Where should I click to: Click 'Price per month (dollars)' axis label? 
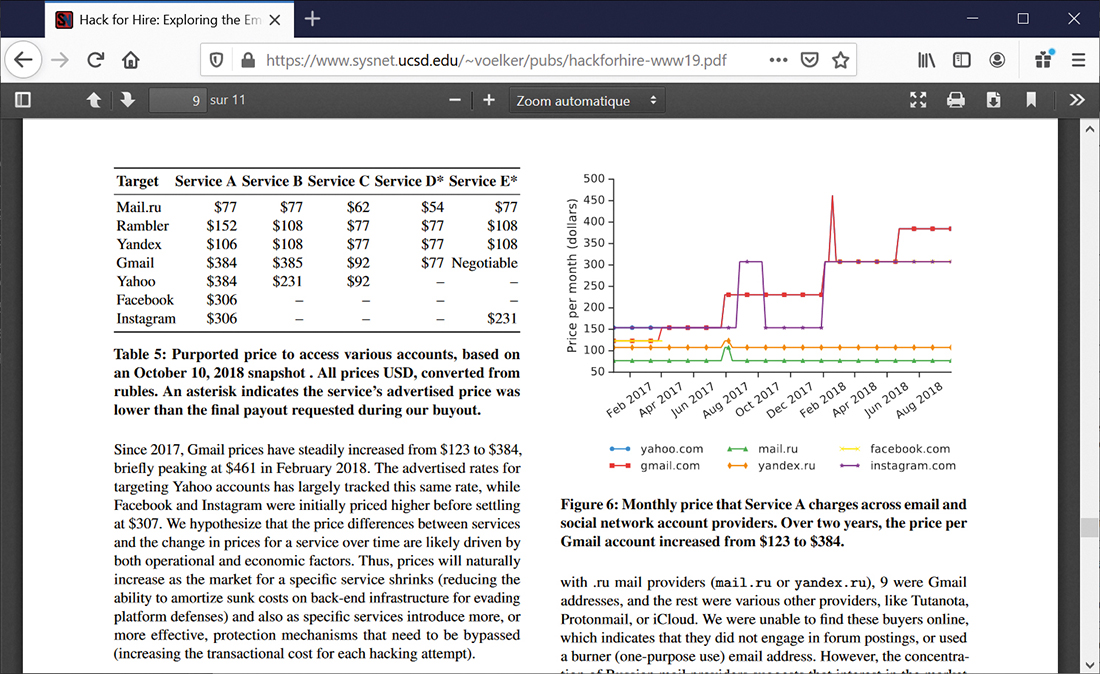572,276
